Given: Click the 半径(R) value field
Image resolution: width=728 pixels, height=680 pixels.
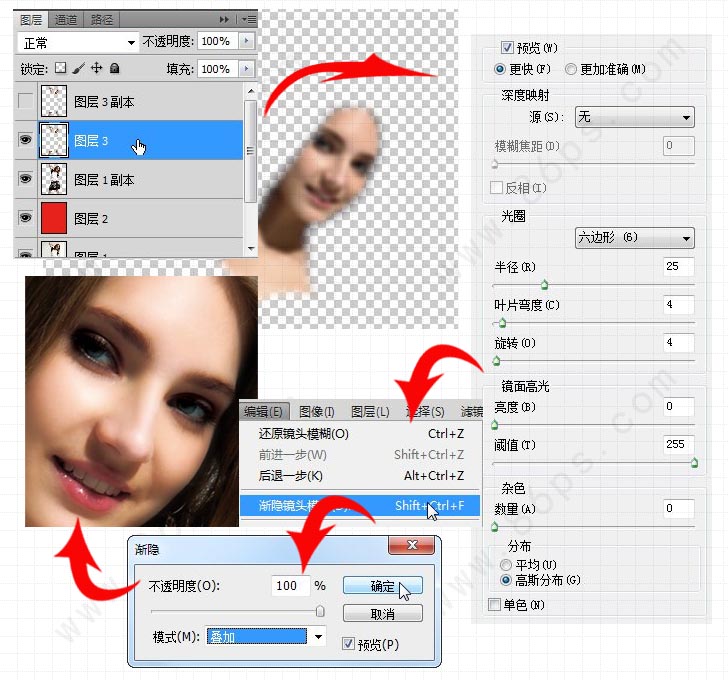Looking at the screenshot, I should tap(679, 266).
